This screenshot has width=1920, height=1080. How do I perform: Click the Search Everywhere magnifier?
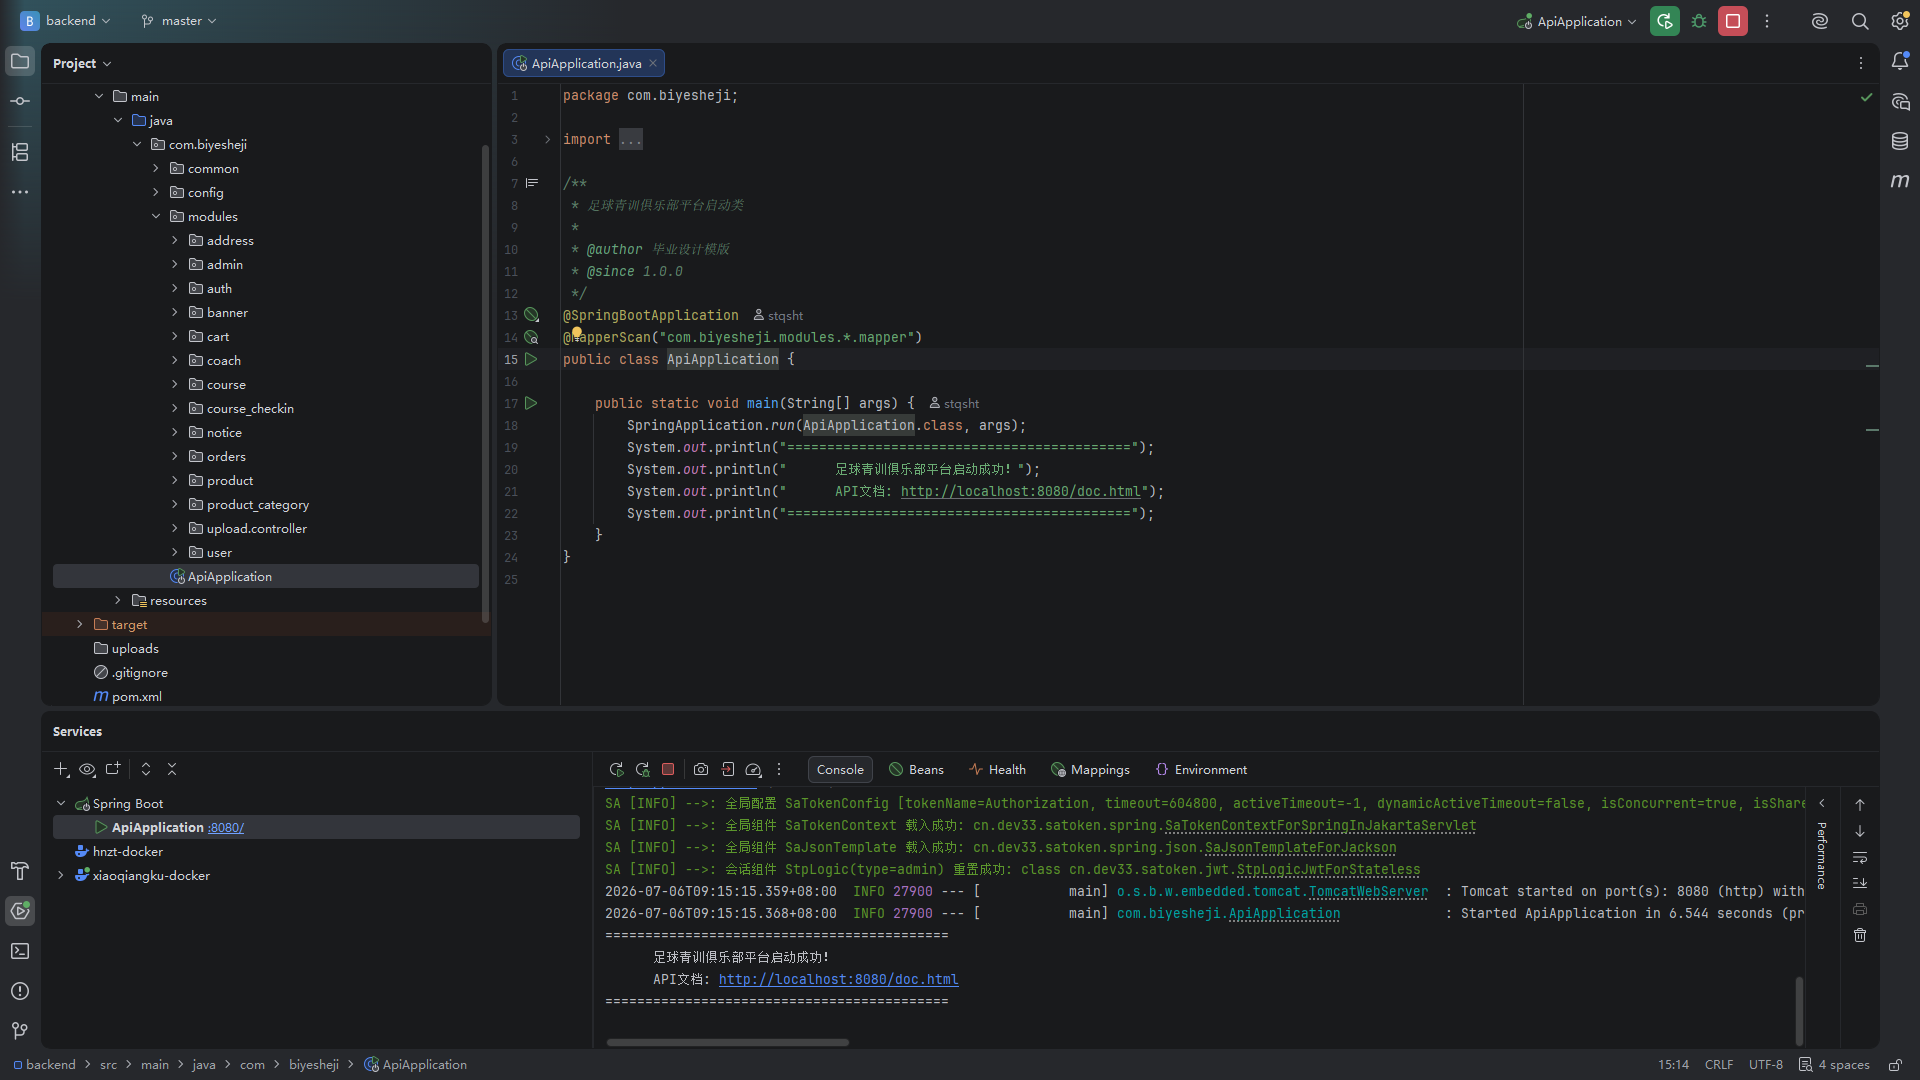click(1860, 21)
